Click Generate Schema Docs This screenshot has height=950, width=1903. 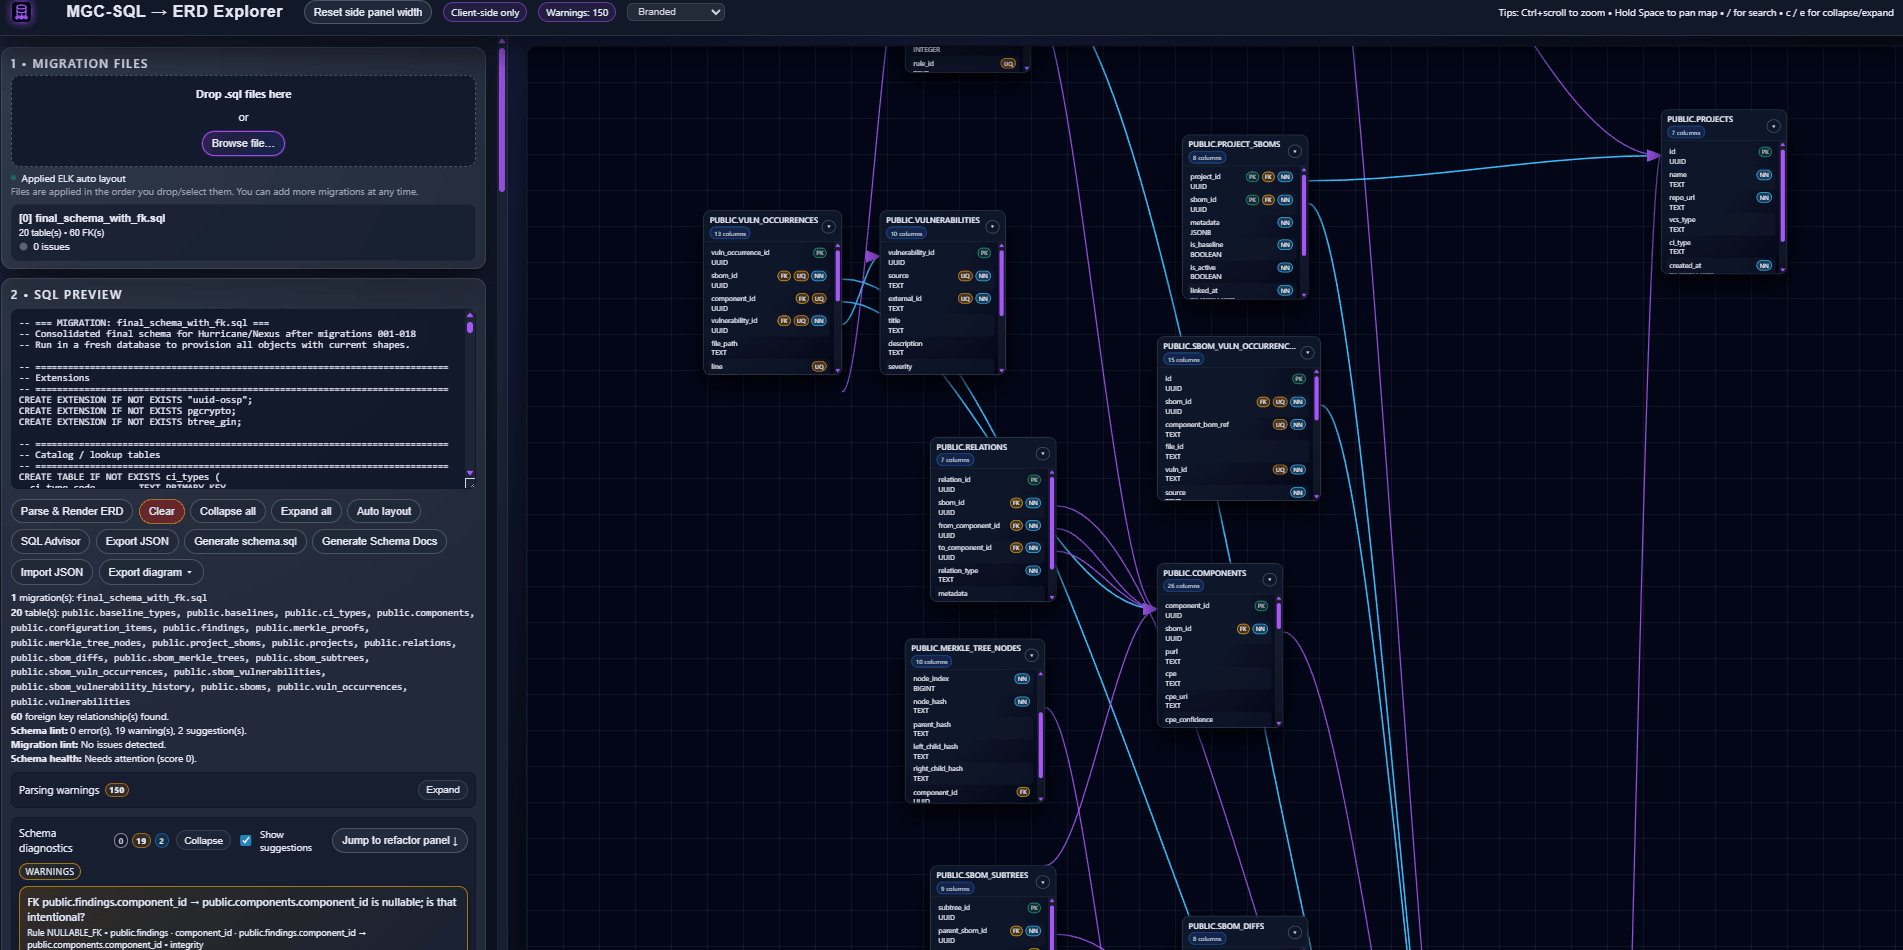[x=380, y=541]
